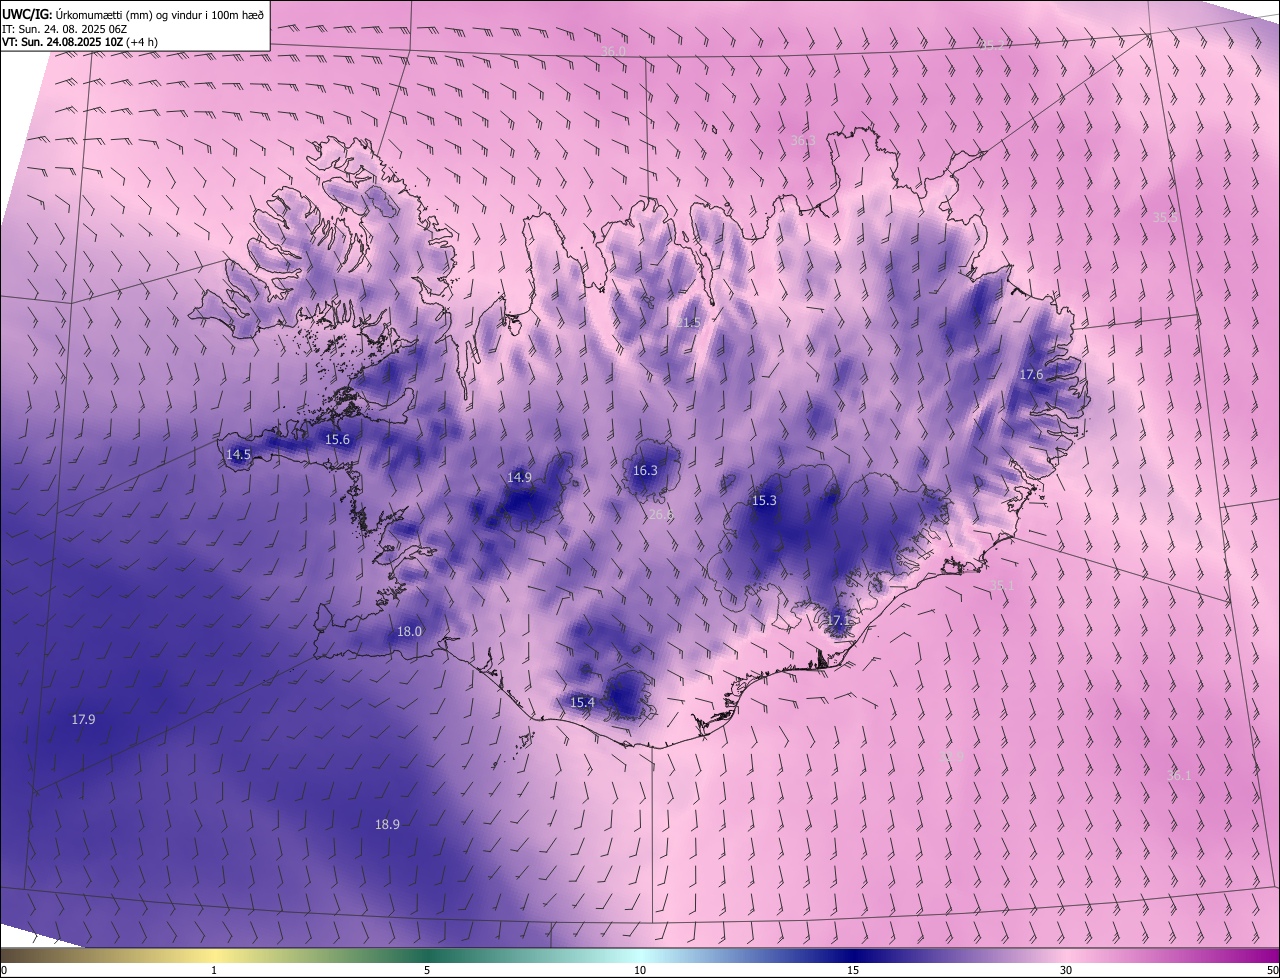Click the 36.3 value label
The height and width of the screenshot is (978, 1280).
[x=803, y=141]
